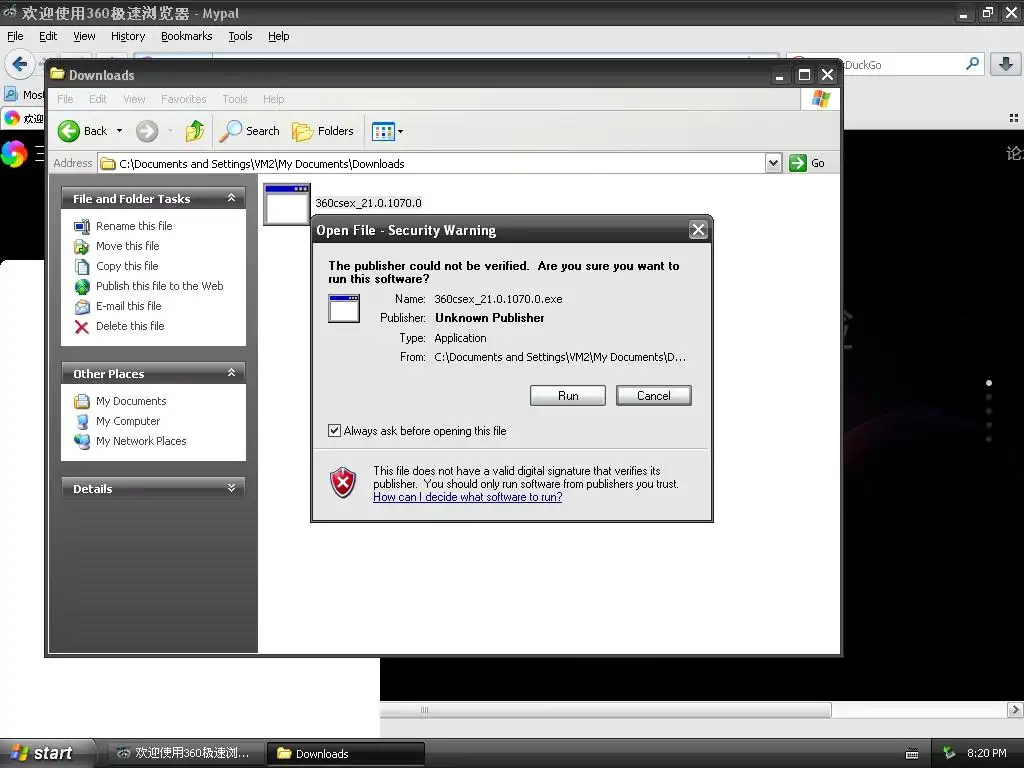Image resolution: width=1024 pixels, height=768 pixels.
Task: Click the address bar path field
Action: pos(431,163)
